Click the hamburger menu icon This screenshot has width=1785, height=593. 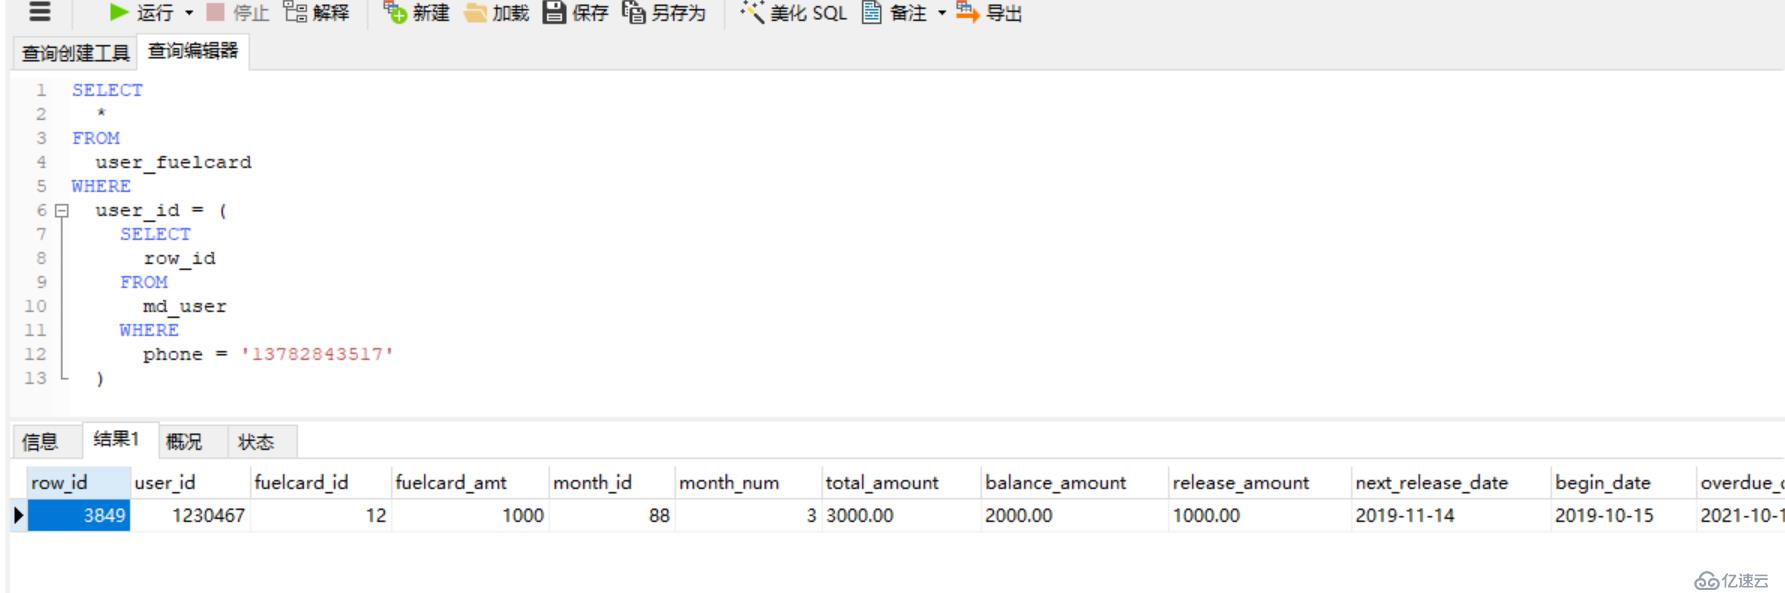(39, 12)
